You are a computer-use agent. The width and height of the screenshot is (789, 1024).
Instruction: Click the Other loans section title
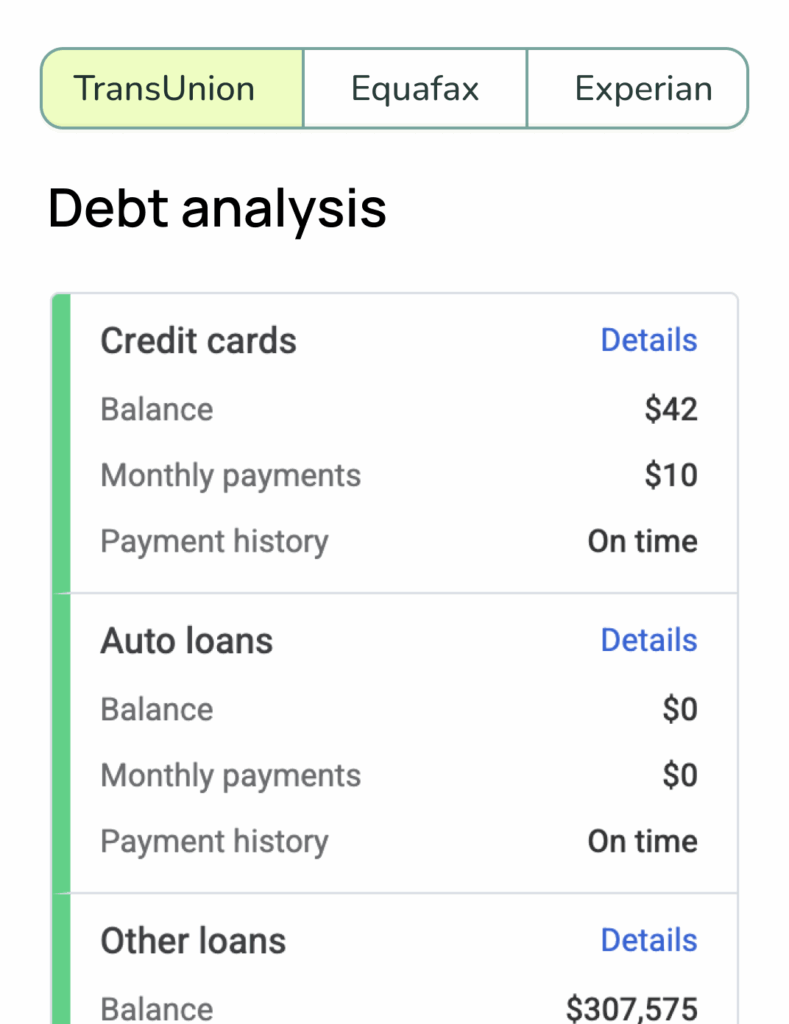(x=193, y=941)
